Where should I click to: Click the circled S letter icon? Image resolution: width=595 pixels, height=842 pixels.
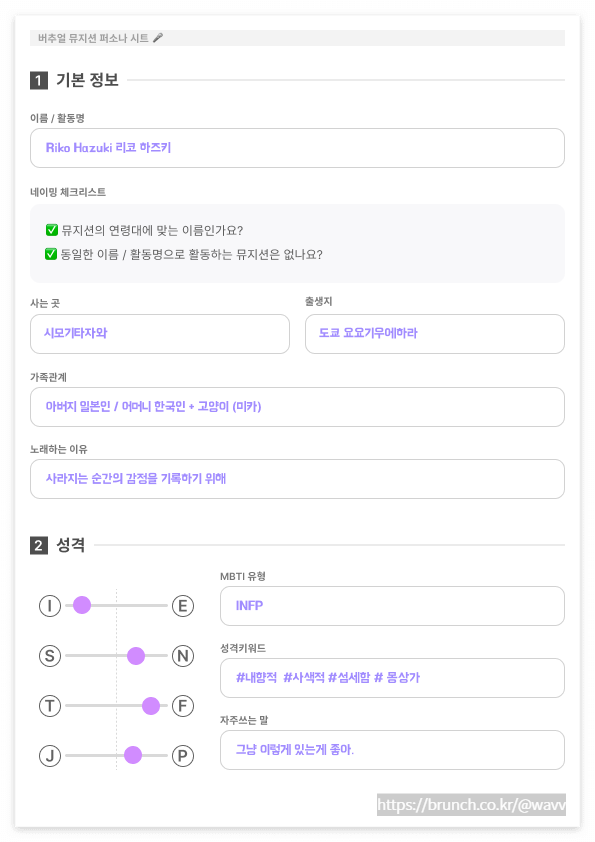(50, 656)
